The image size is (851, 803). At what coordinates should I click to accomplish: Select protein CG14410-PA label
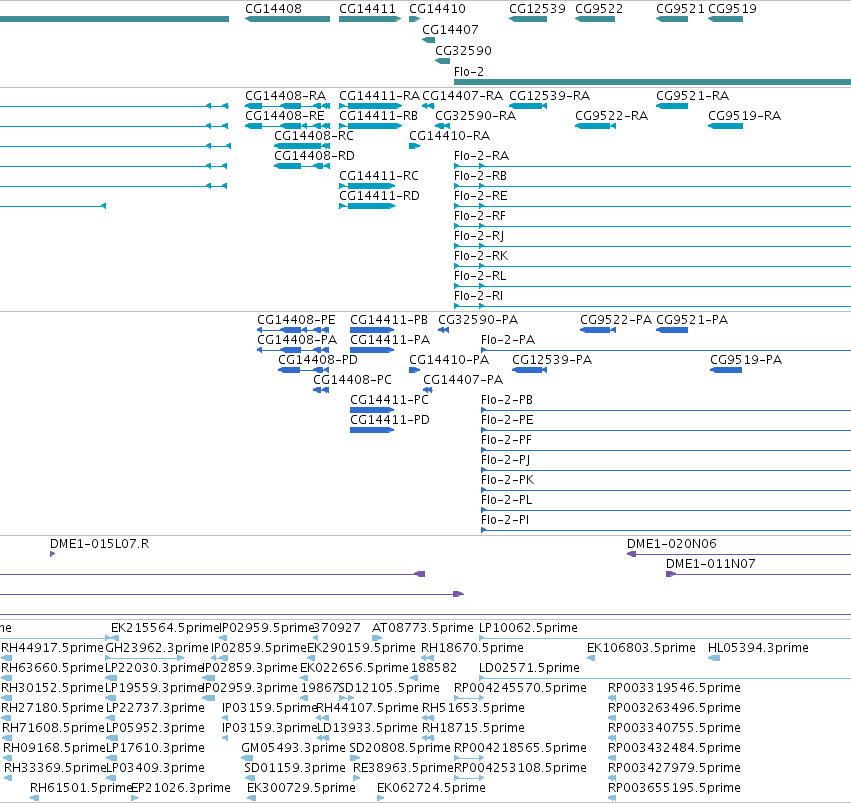tap(449, 360)
